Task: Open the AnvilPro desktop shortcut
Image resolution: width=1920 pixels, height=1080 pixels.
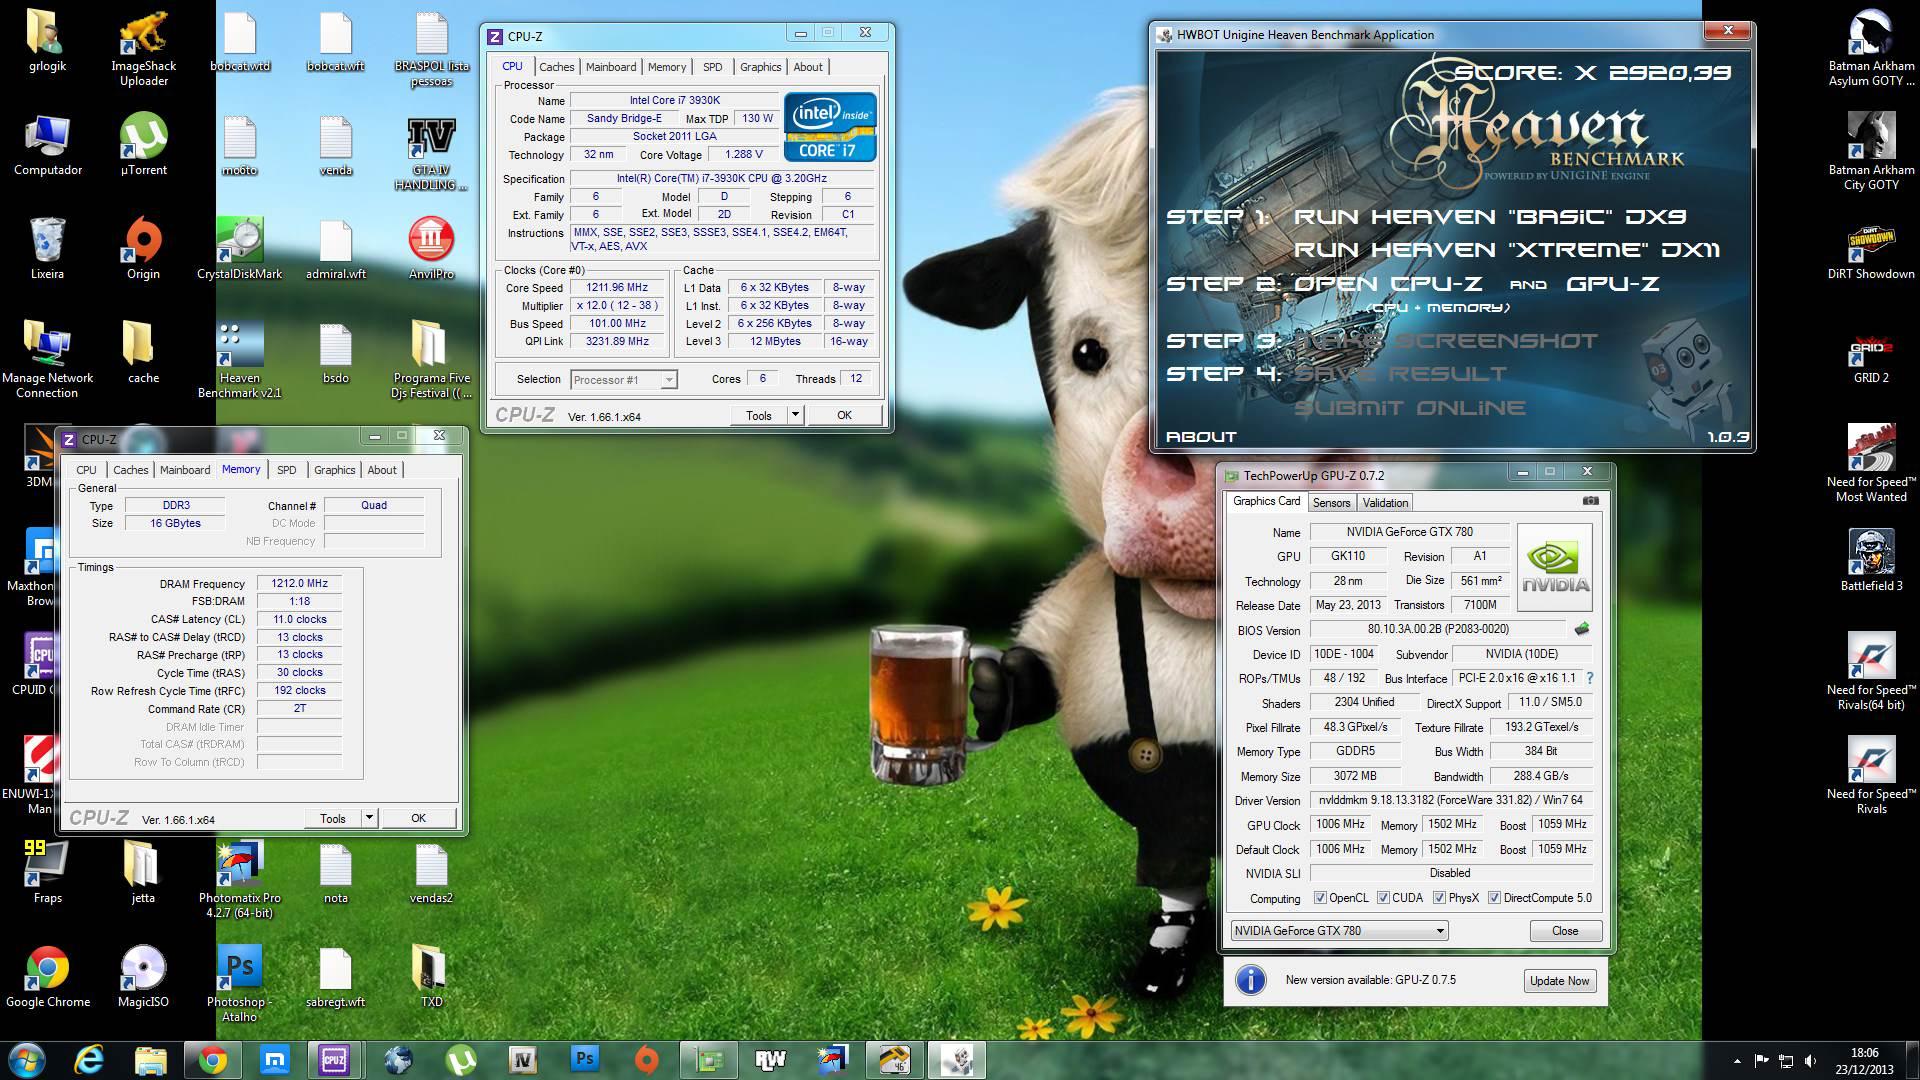Action: pyautogui.click(x=431, y=248)
